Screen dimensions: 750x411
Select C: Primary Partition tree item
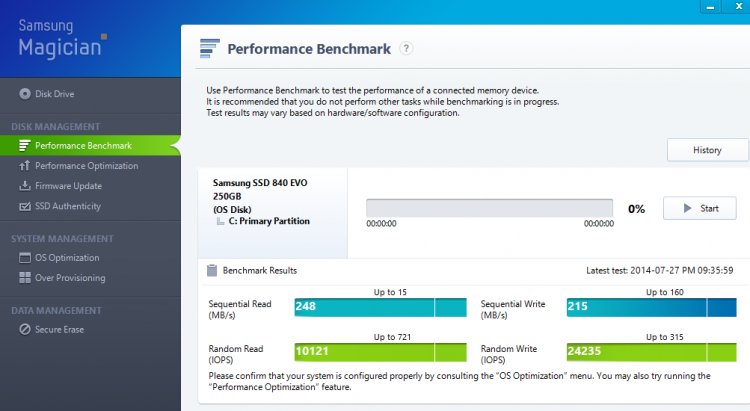click(269, 221)
